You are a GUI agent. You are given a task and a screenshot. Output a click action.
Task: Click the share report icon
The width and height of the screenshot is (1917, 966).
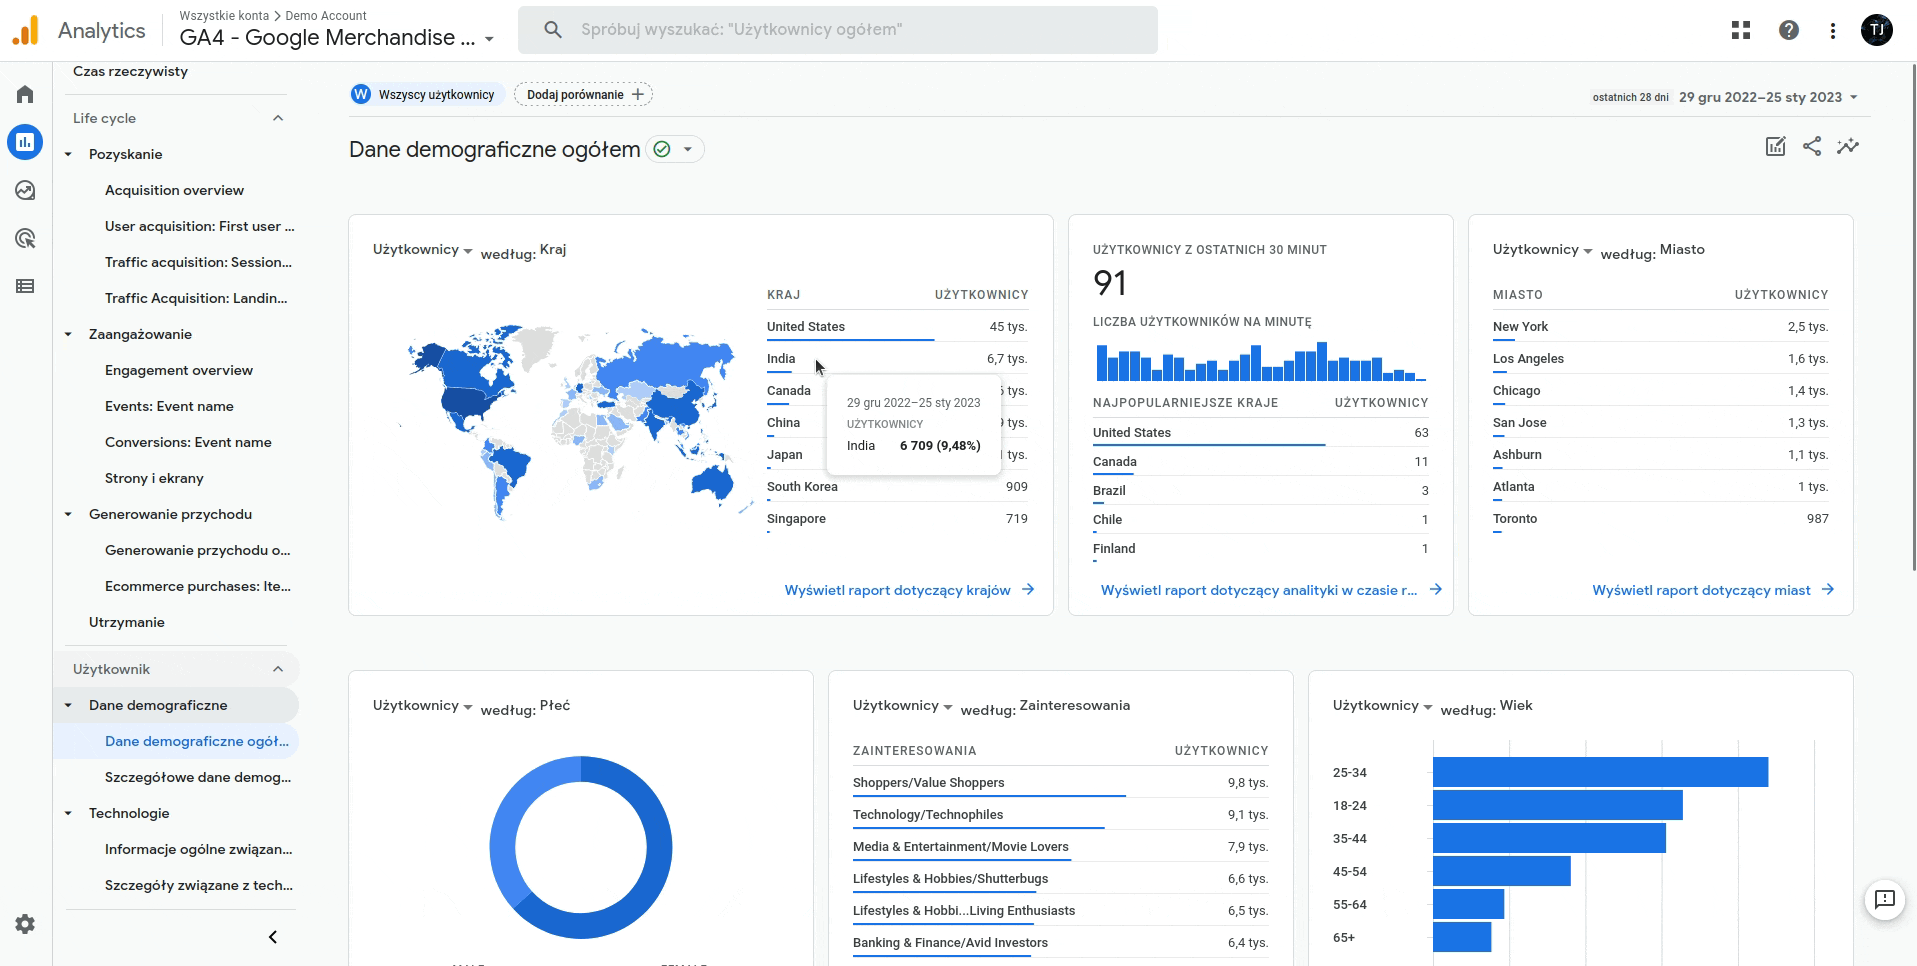1812,147
